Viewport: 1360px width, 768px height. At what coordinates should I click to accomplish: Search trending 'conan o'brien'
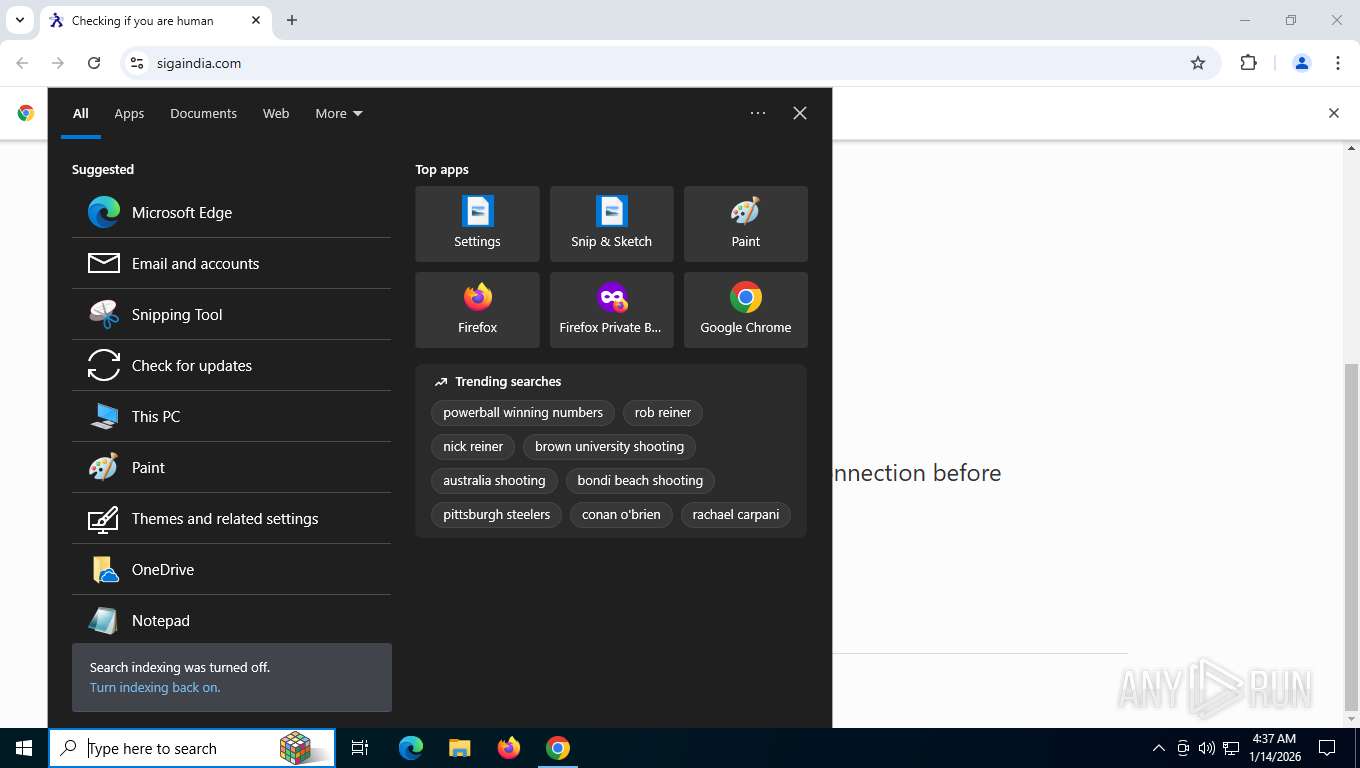click(621, 515)
